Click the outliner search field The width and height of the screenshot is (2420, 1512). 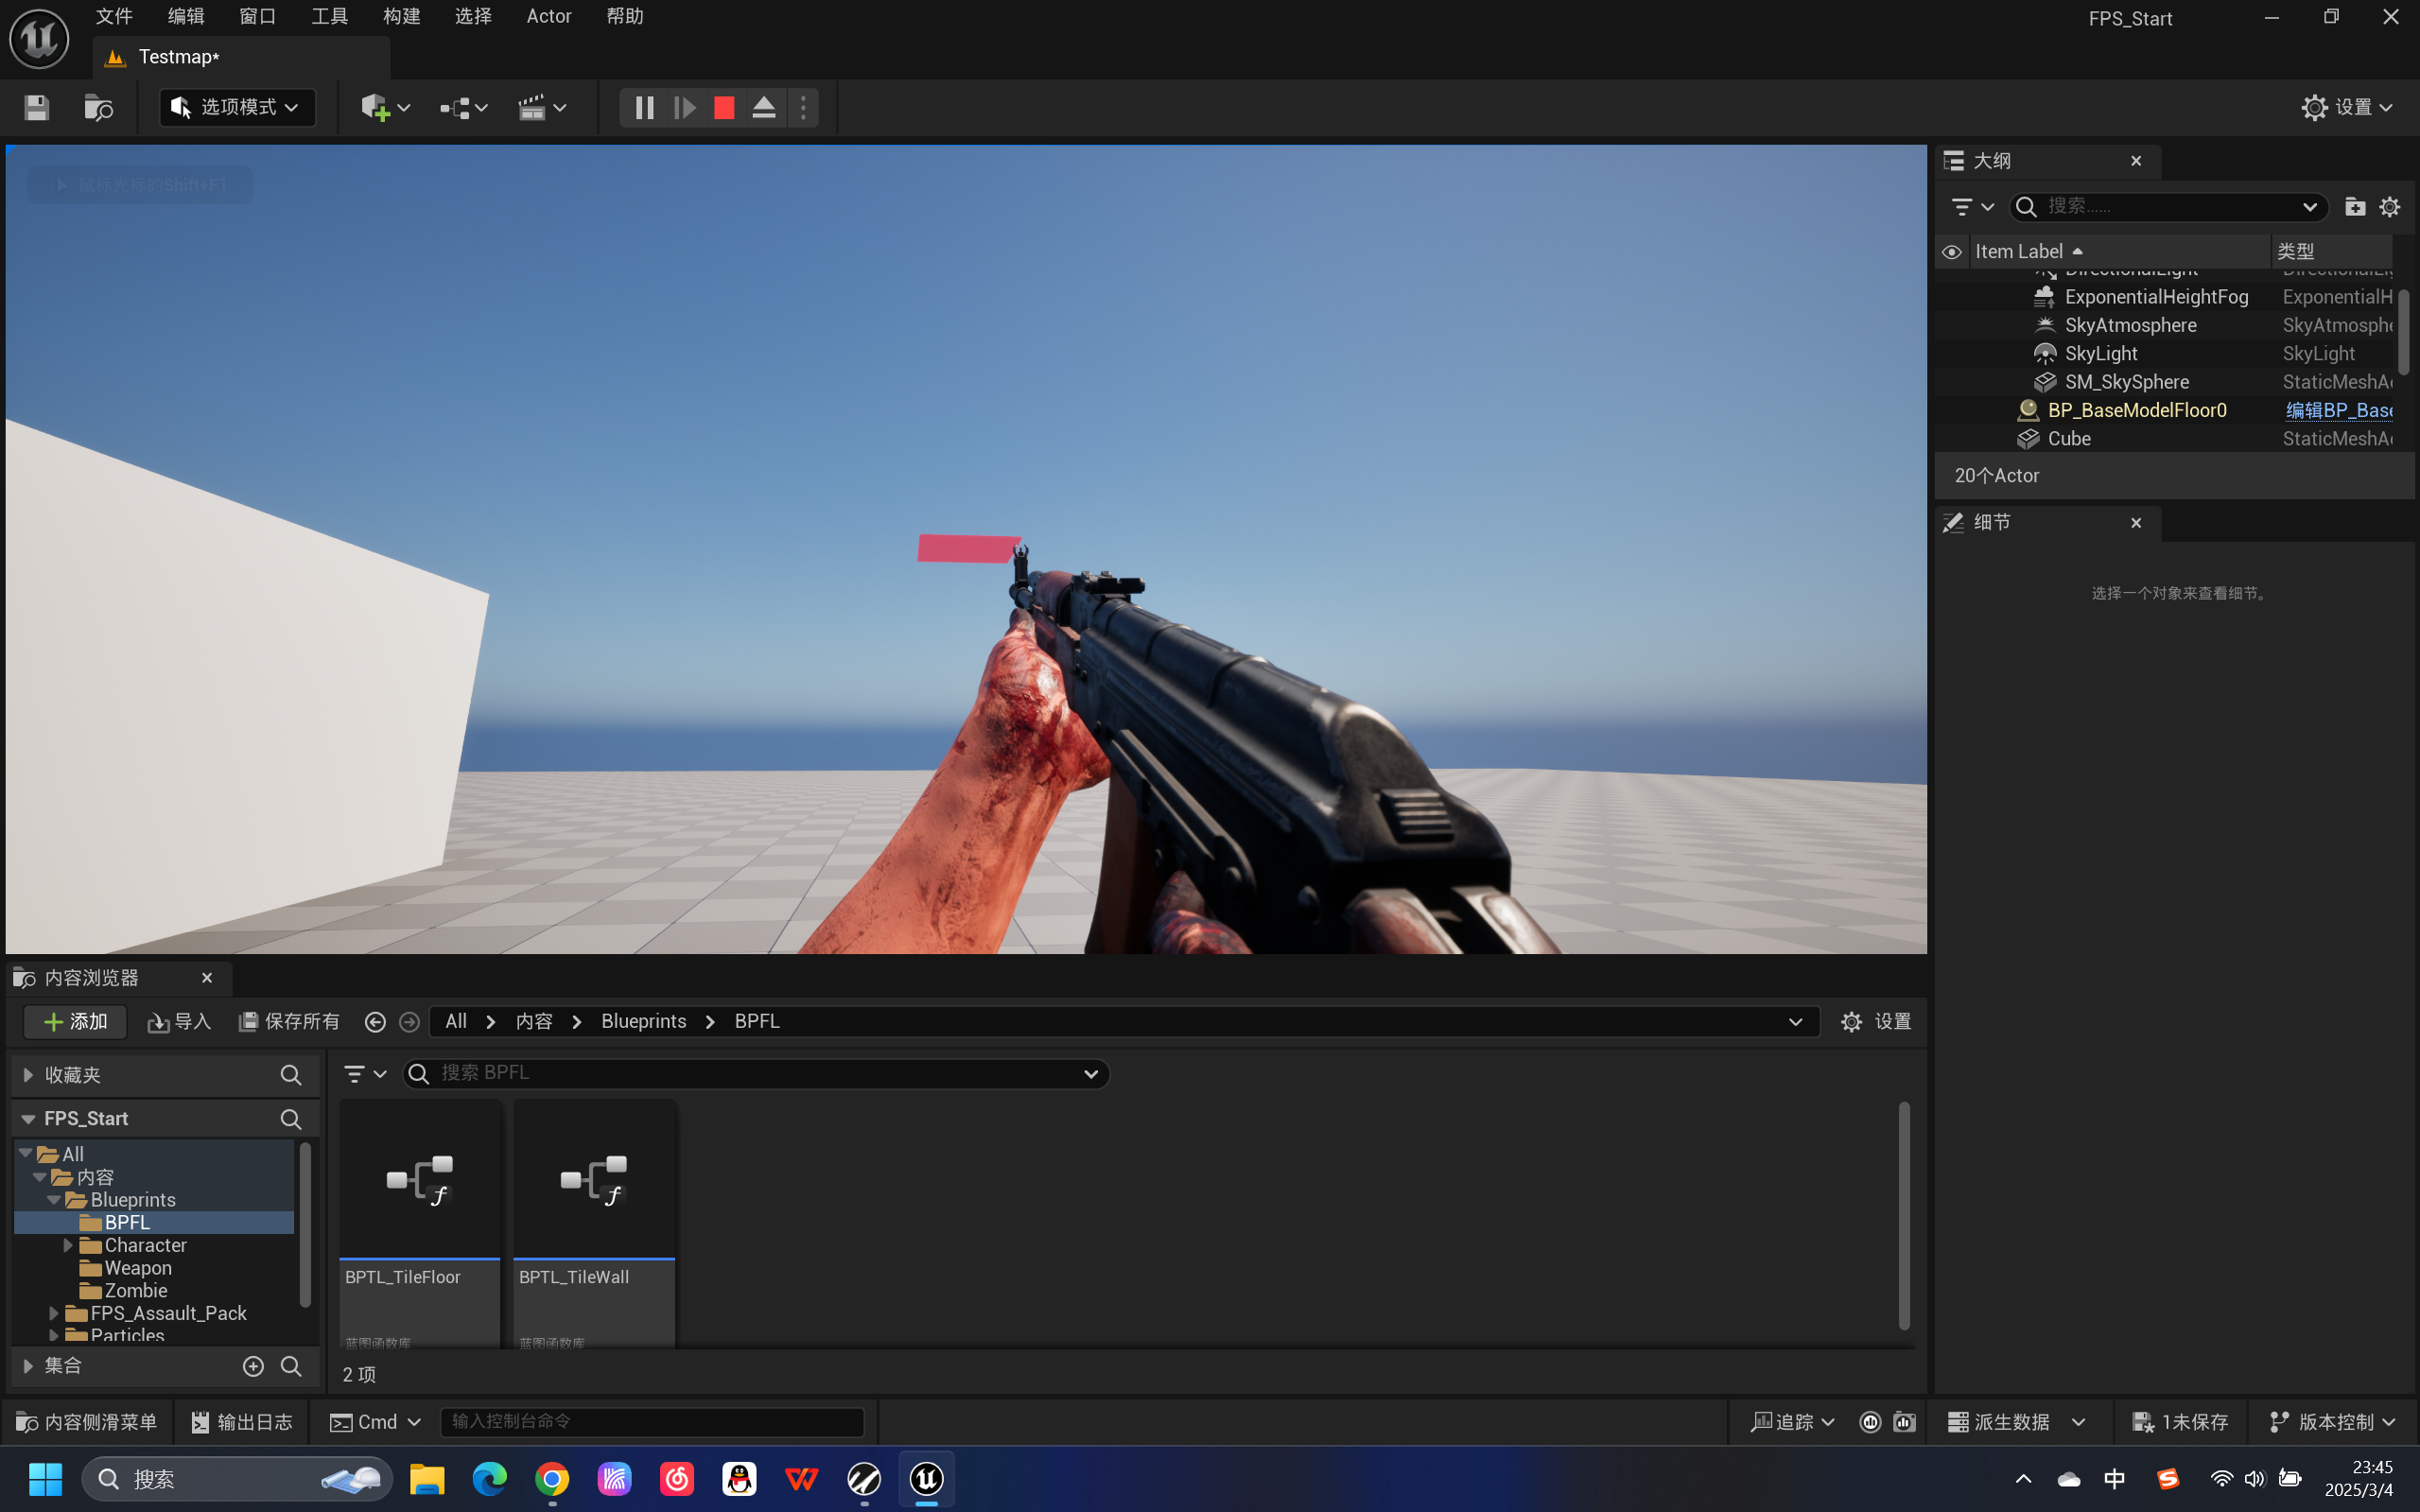click(x=2168, y=206)
